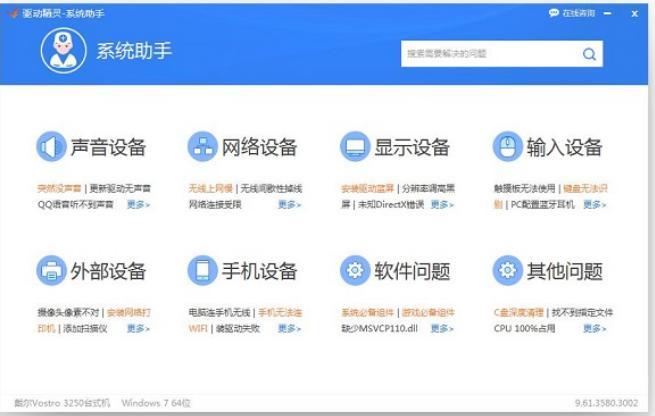The image size is (655, 416).
Task: Open the 装驱动失败 link
Action: (x=238, y=329)
